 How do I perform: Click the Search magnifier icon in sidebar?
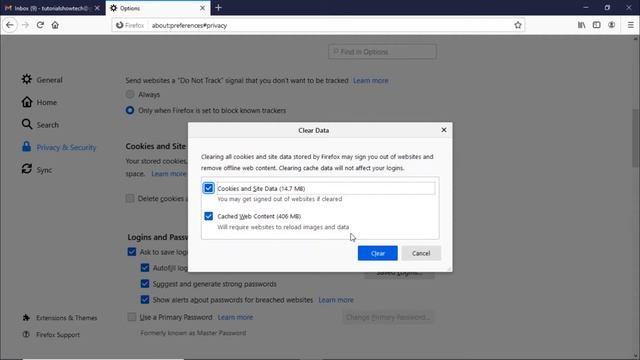coord(27,124)
